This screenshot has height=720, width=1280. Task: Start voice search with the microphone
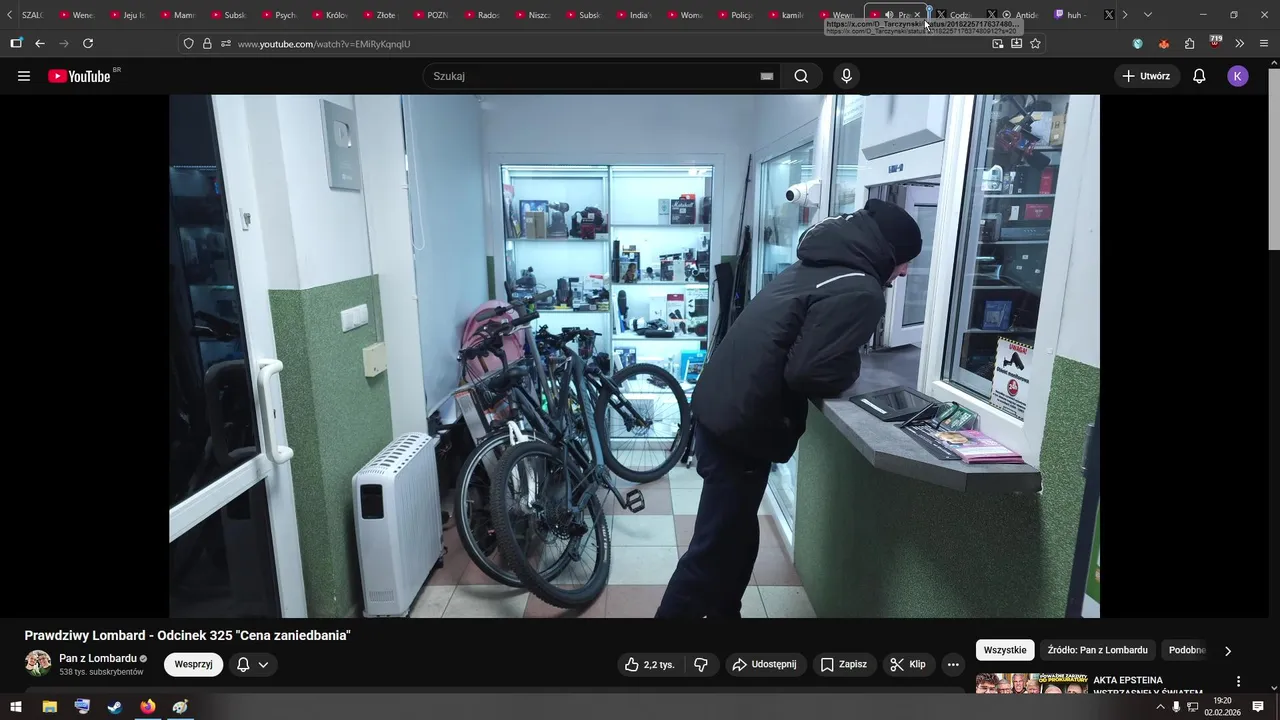[x=846, y=76]
